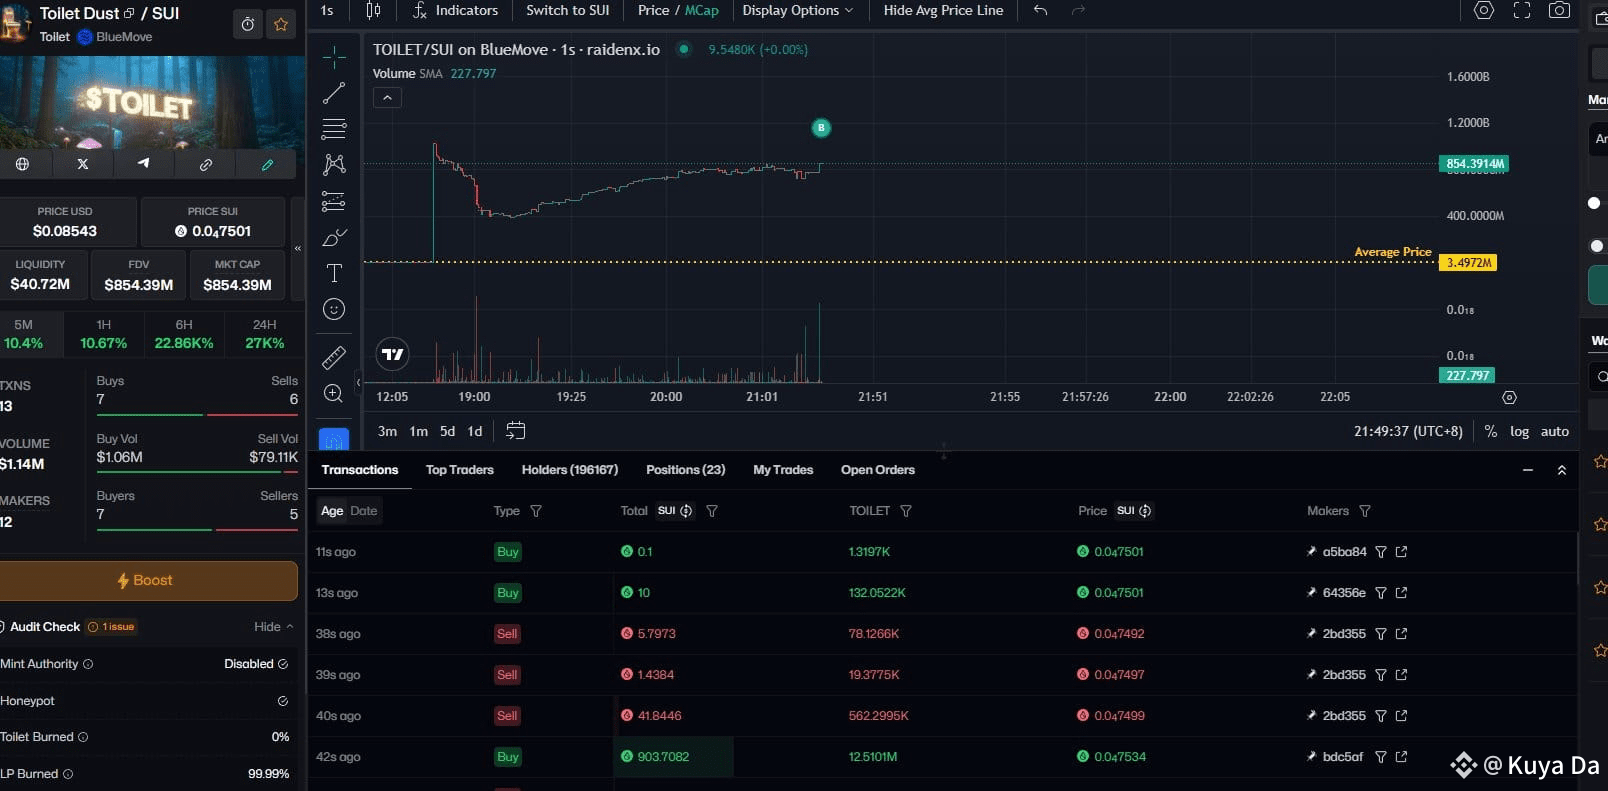Hide the Audit Check section
The height and width of the screenshot is (791, 1608).
(274, 627)
